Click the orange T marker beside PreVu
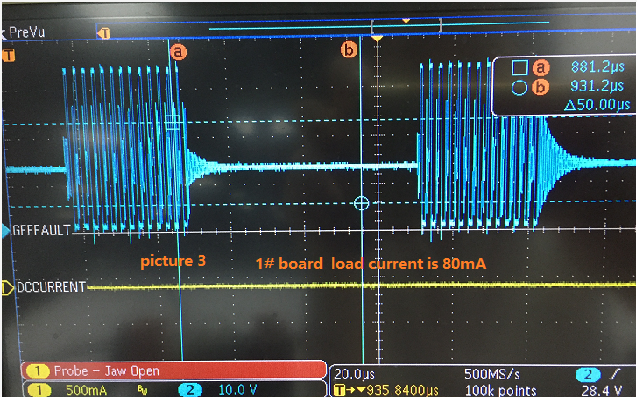Viewport: 637px width, 397px height. click(104, 33)
